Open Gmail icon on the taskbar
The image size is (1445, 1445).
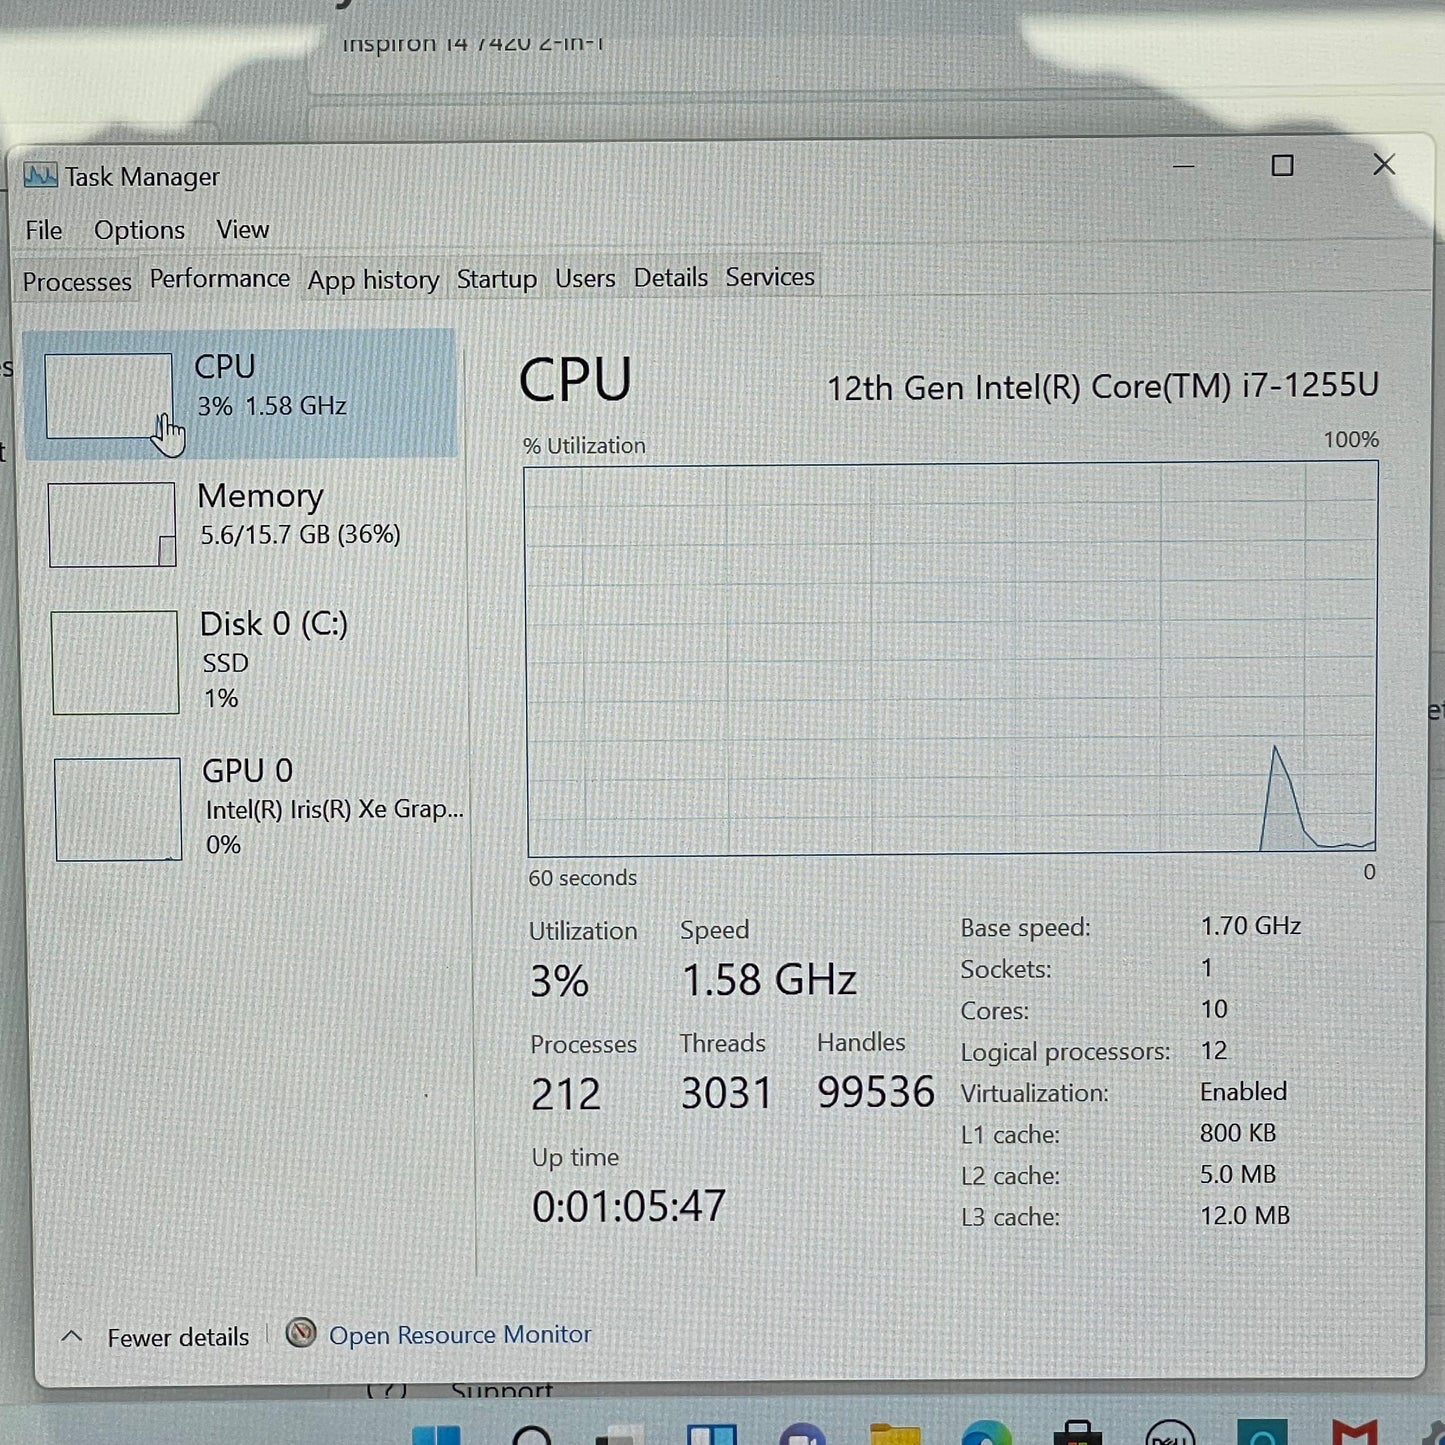click(1354, 1432)
